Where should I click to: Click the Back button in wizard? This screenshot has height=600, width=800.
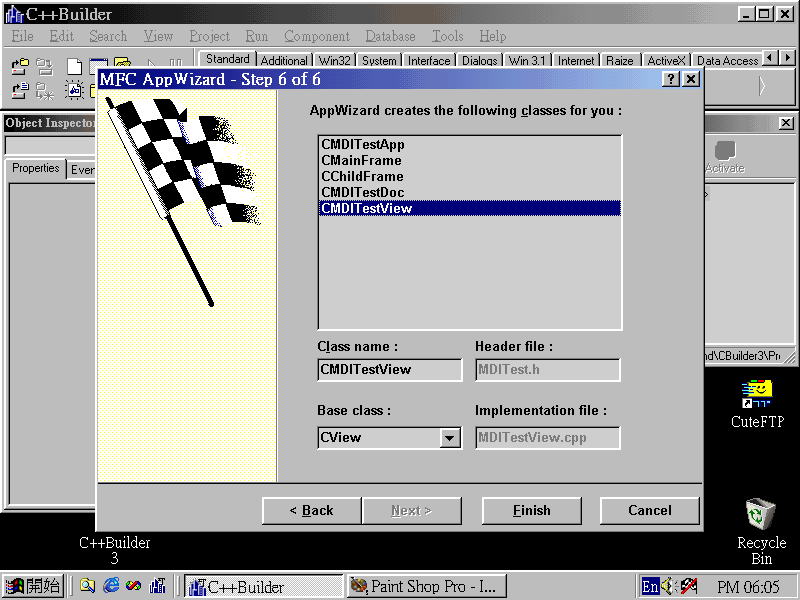point(311,511)
